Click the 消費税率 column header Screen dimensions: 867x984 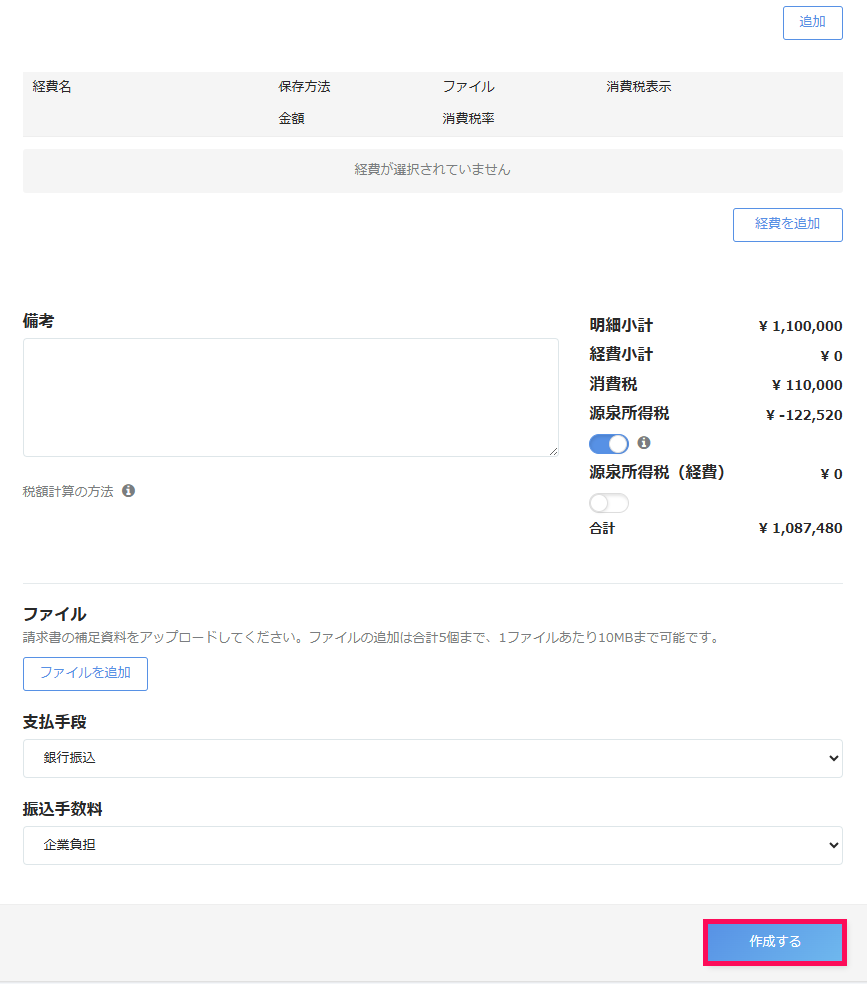coord(468,118)
